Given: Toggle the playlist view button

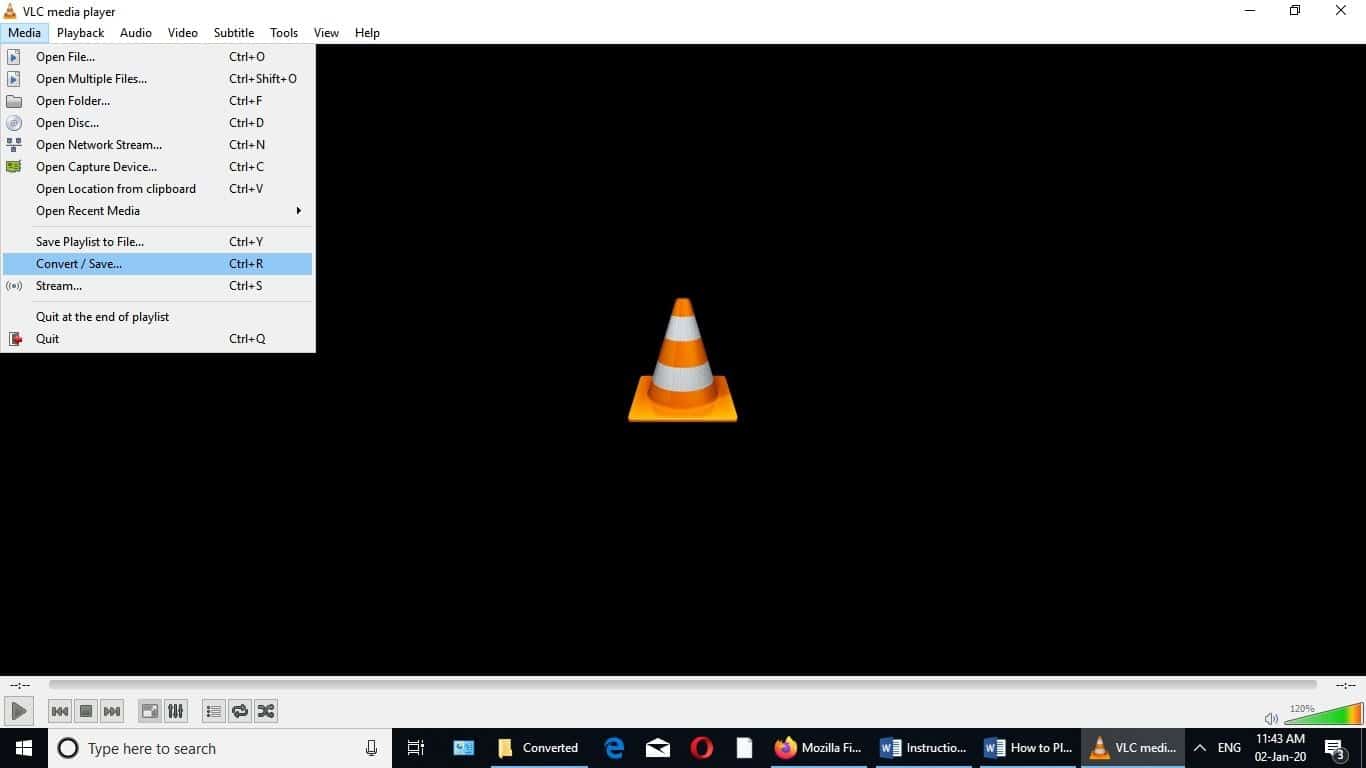Looking at the screenshot, I should [x=213, y=711].
